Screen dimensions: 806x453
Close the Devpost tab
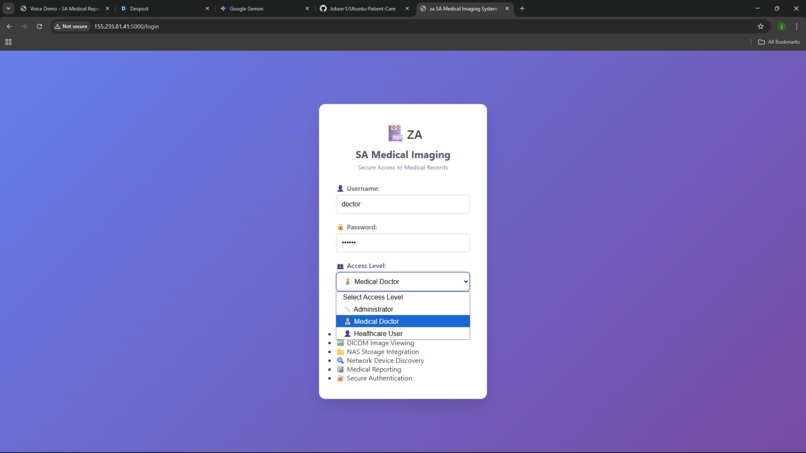click(x=207, y=9)
